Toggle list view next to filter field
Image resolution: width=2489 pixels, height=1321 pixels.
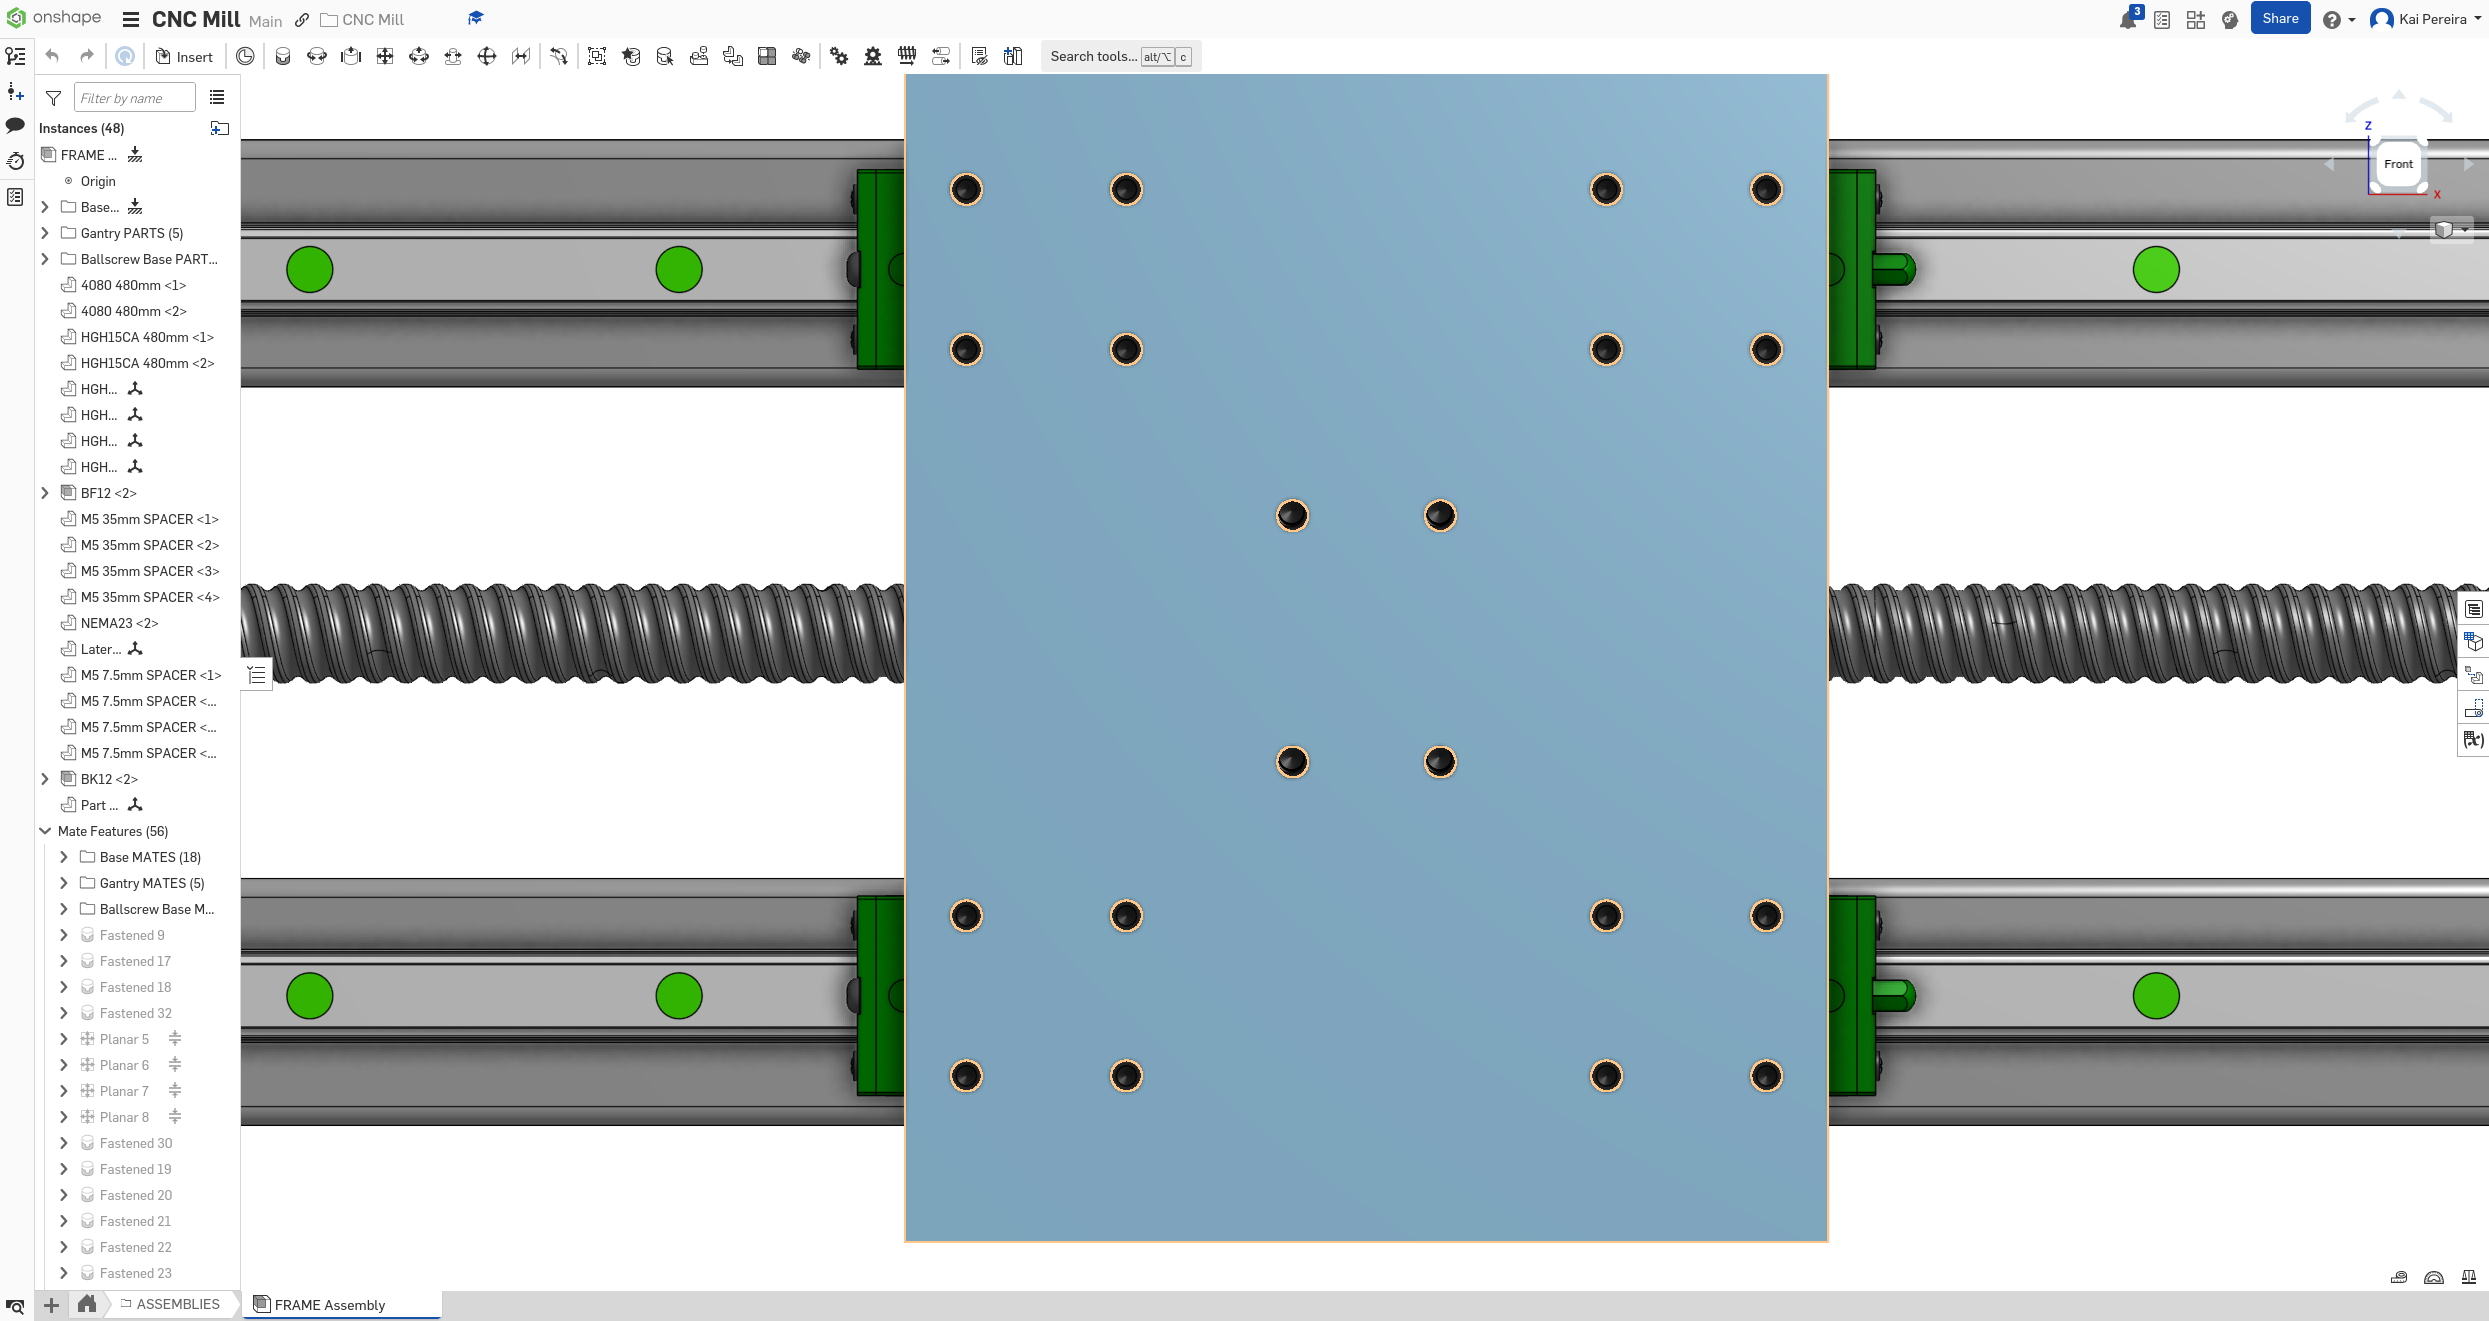click(217, 98)
